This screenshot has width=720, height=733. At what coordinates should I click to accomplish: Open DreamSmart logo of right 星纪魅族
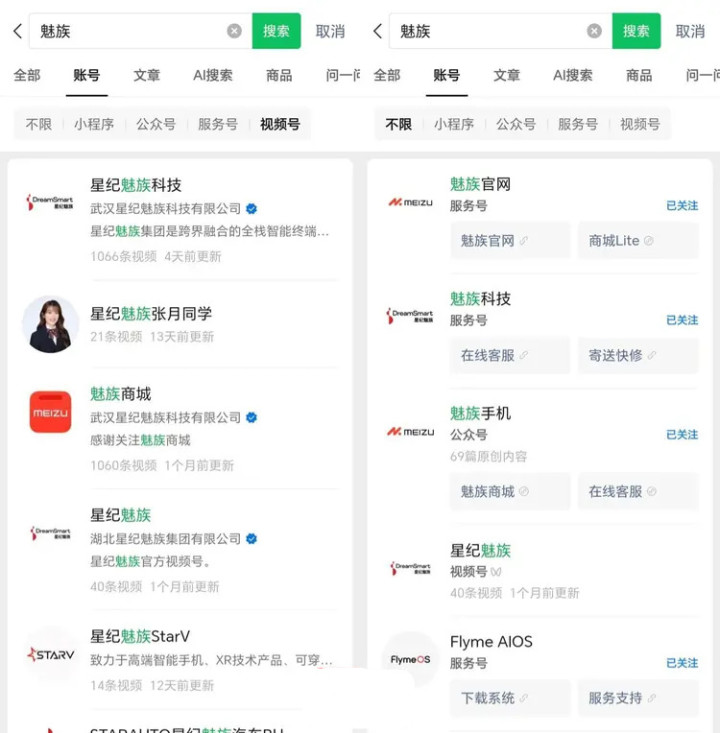pyautogui.click(x=410, y=568)
